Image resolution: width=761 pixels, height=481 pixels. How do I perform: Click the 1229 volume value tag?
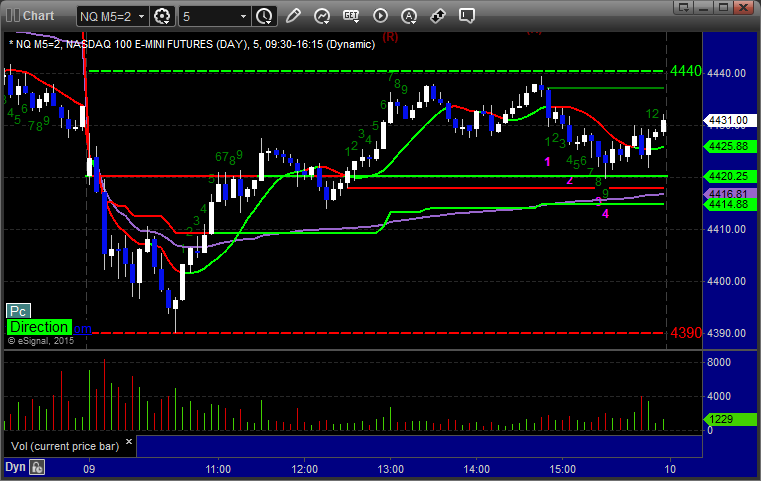(729, 419)
